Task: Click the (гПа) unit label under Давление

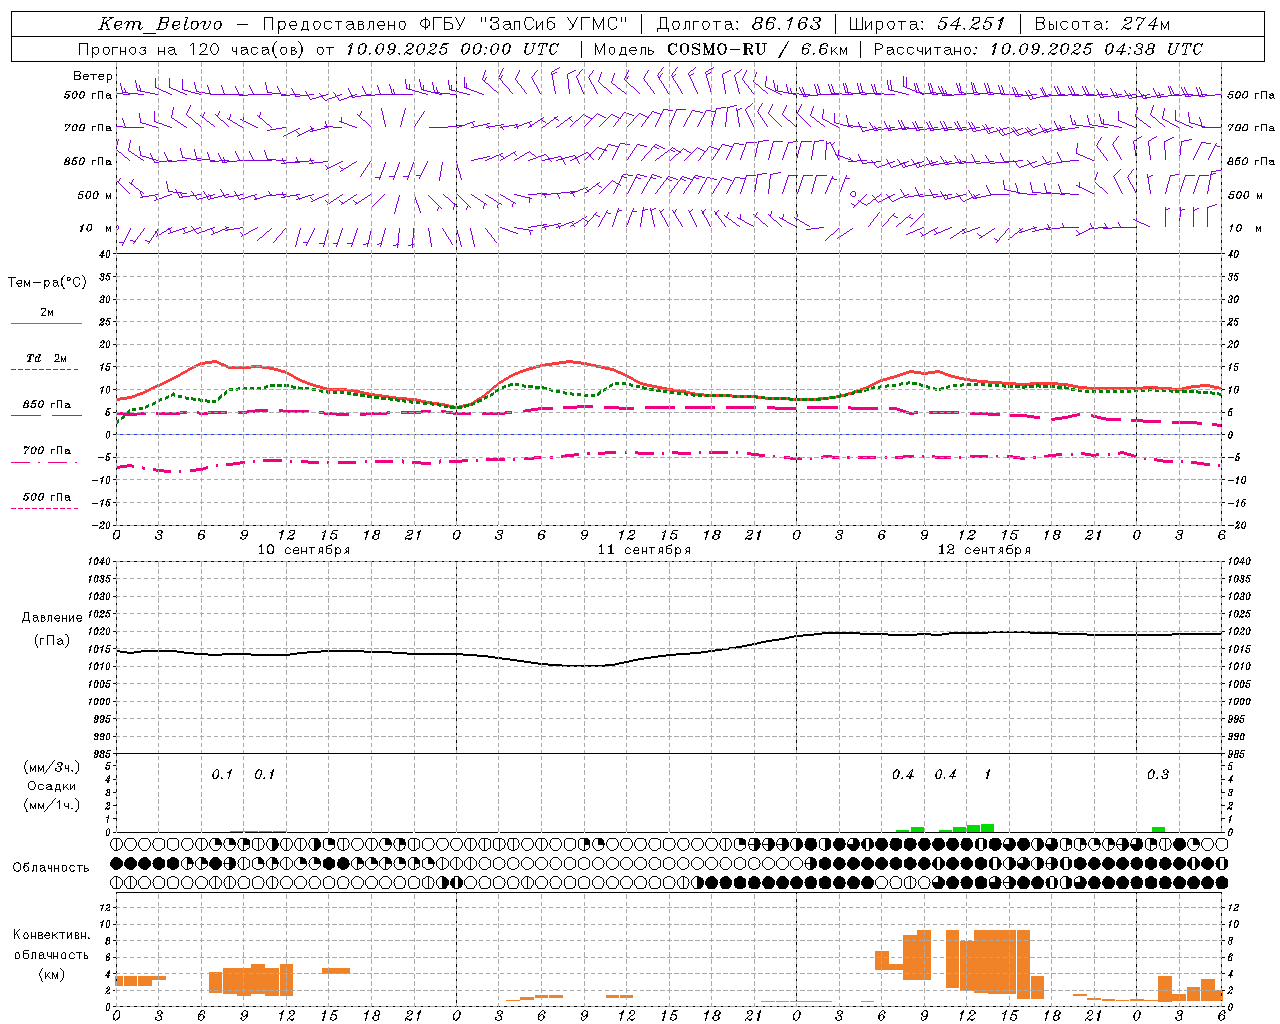Action: point(52,641)
